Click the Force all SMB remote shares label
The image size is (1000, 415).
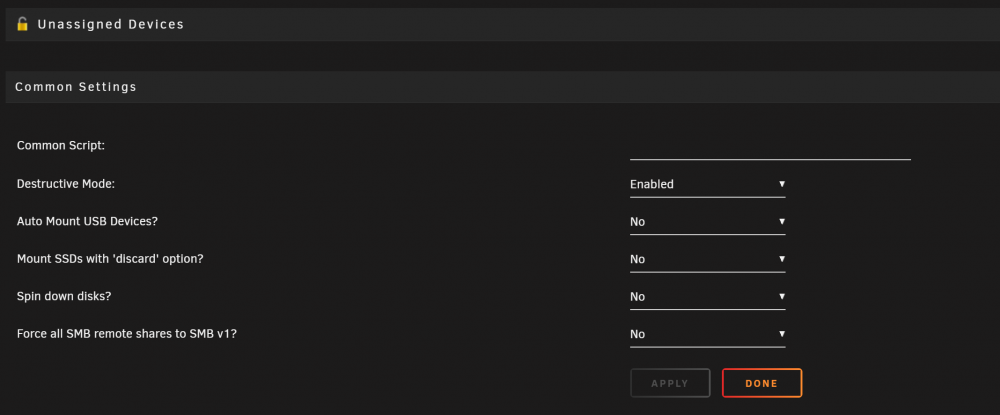[126, 334]
